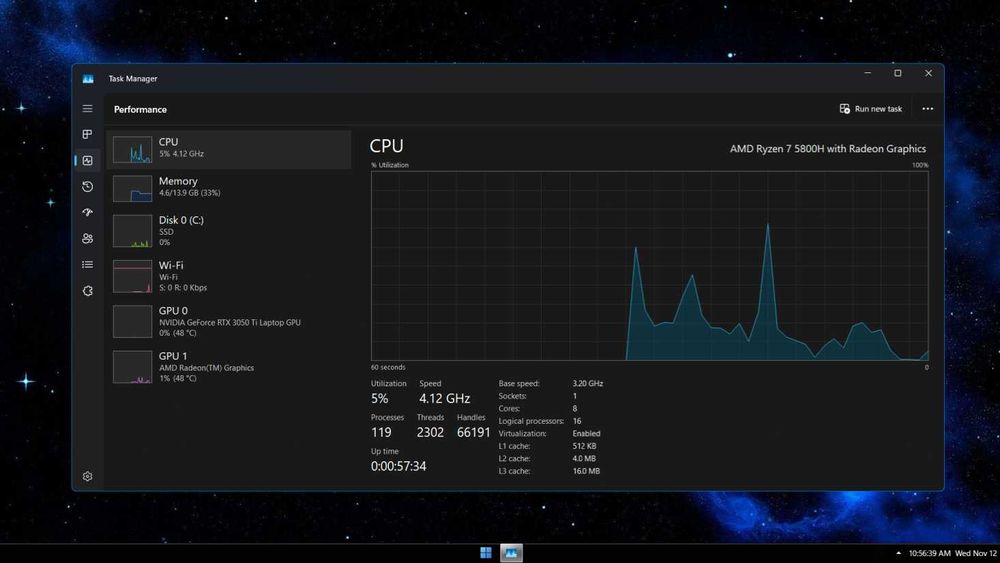Screen dimensions: 1000x563
Task: Select the GPU 0 NVIDIA entry
Action: 229,321
